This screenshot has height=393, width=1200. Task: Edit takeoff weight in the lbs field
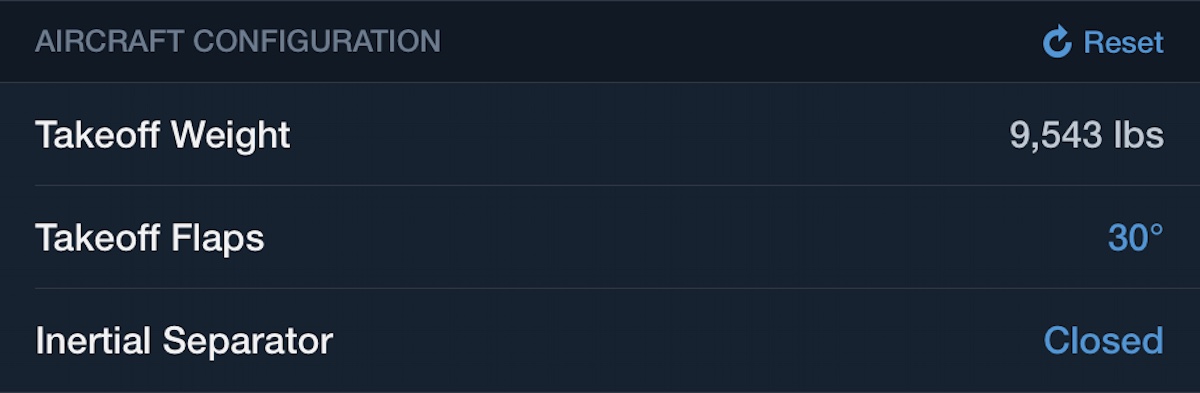1087,135
